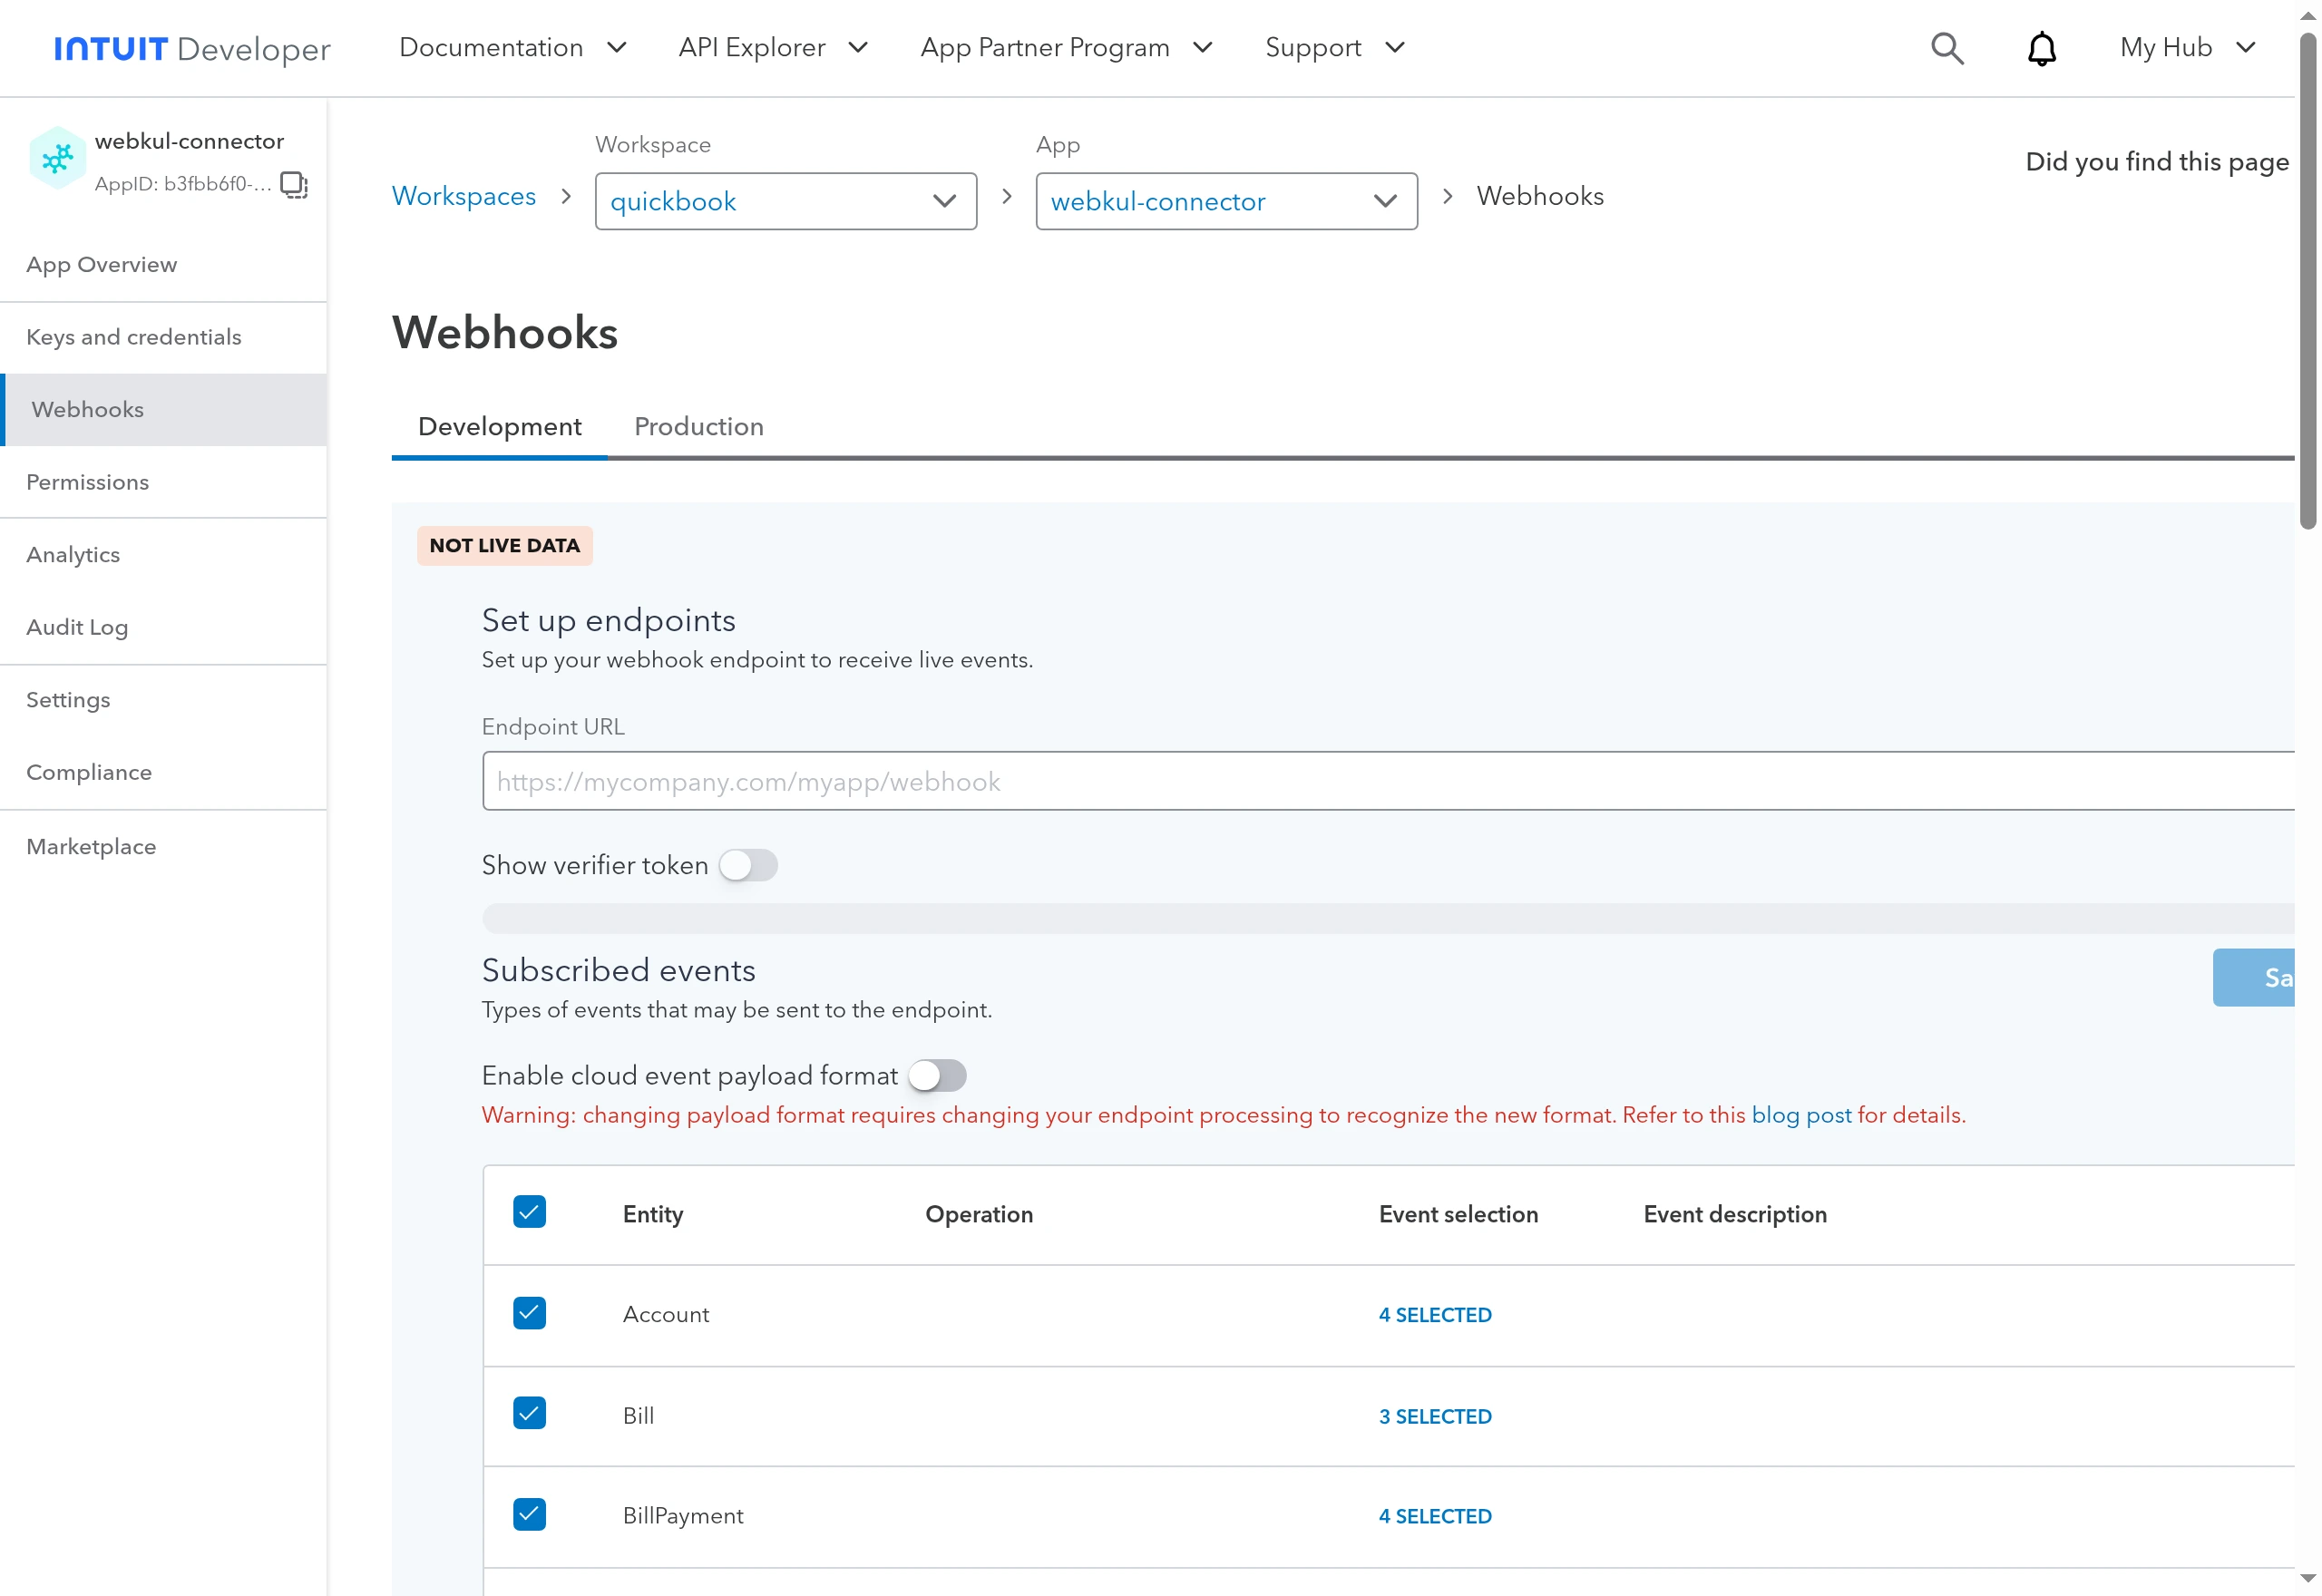Open the App webkul-connector dropdown
The height and width of the screenshot is (1596, 2322).
point(1227,201)
